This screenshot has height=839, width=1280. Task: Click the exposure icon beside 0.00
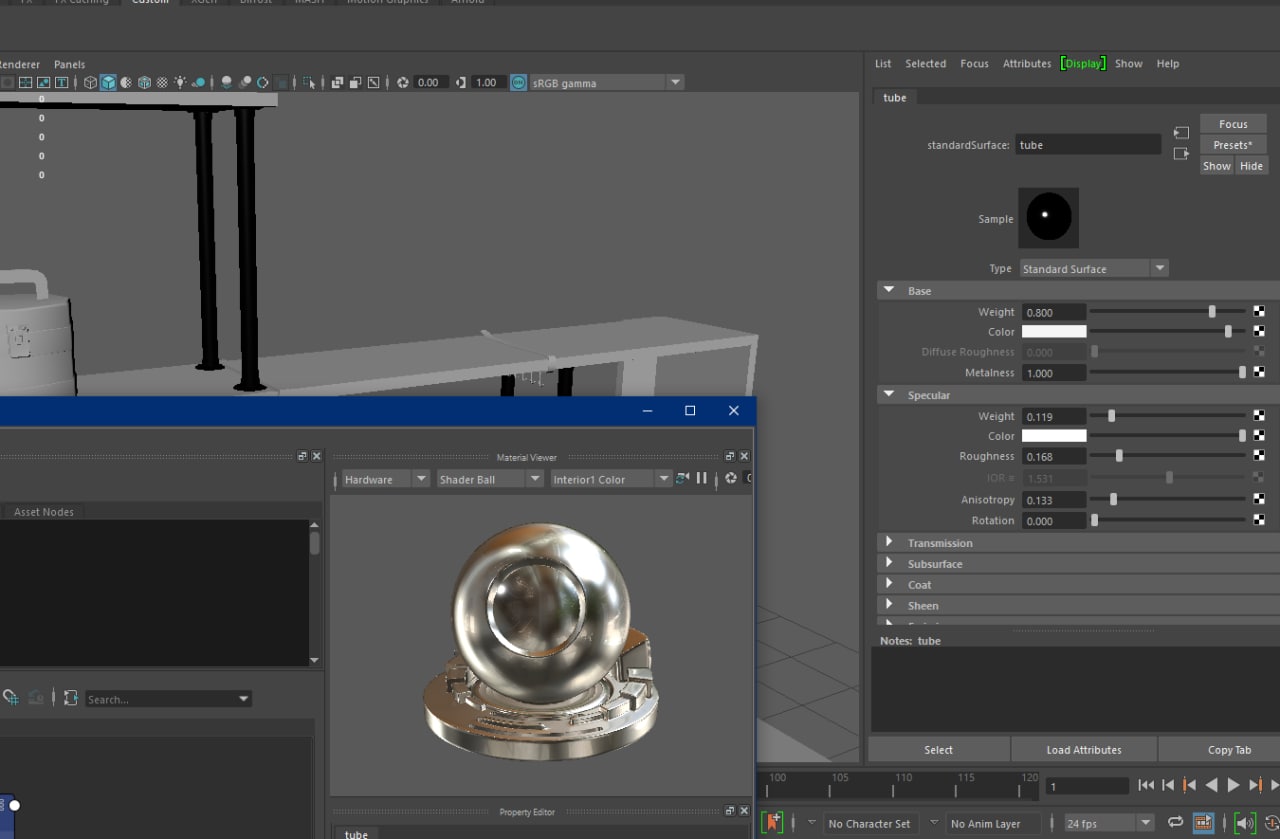403,83
